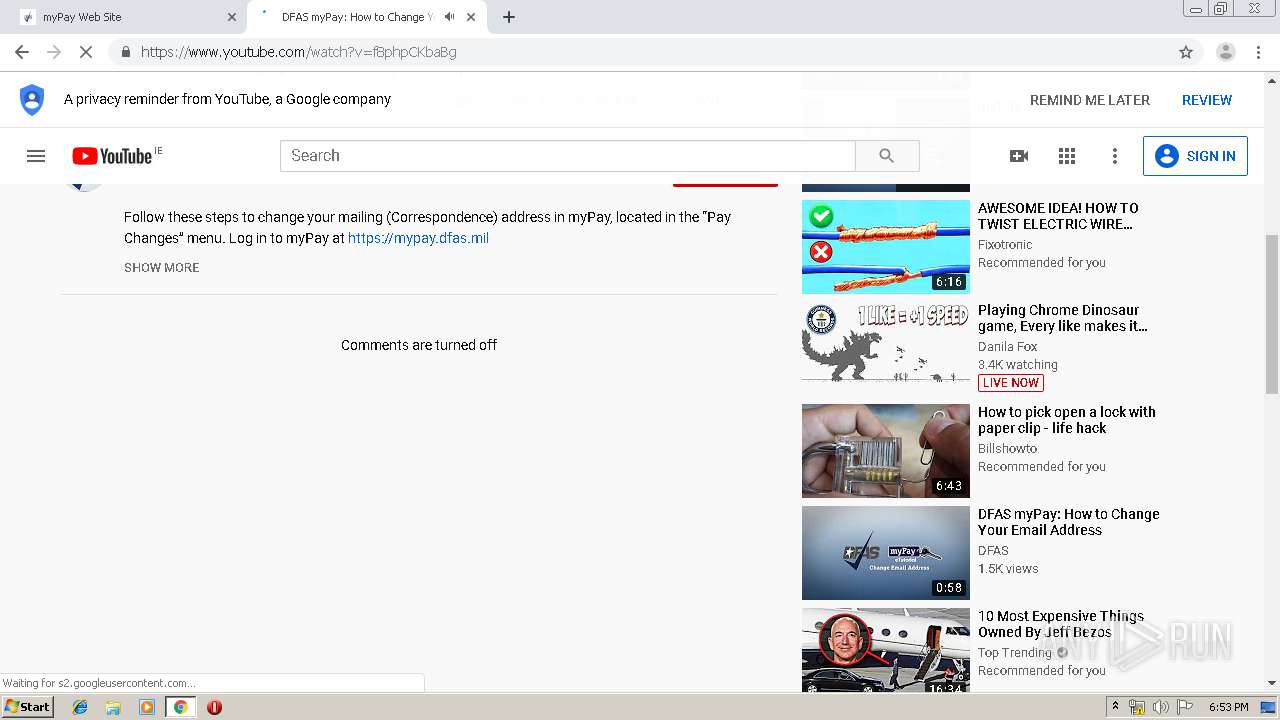
Task: Expand description with SHOW MORE
Action: (x=162, y=267)
